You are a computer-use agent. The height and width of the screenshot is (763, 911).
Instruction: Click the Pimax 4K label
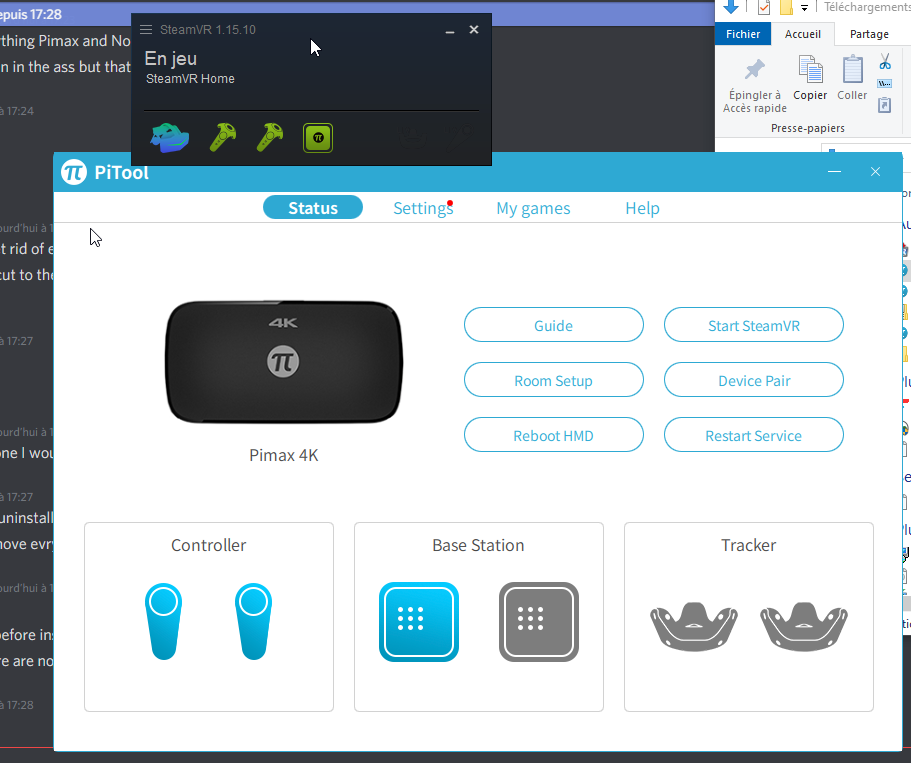[284, 455]
